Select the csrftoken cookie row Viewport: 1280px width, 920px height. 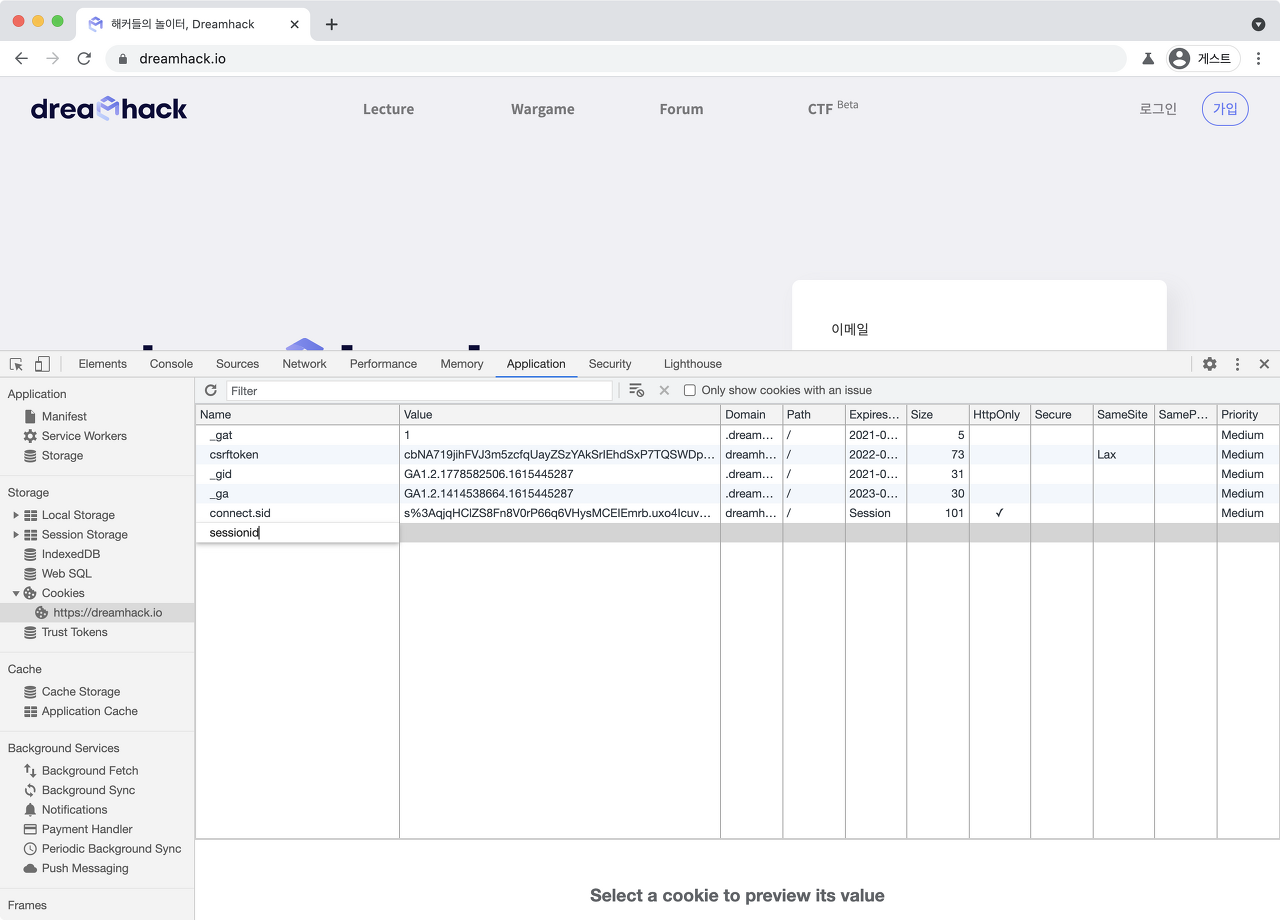pyautogui.click(x=737, y=454)
